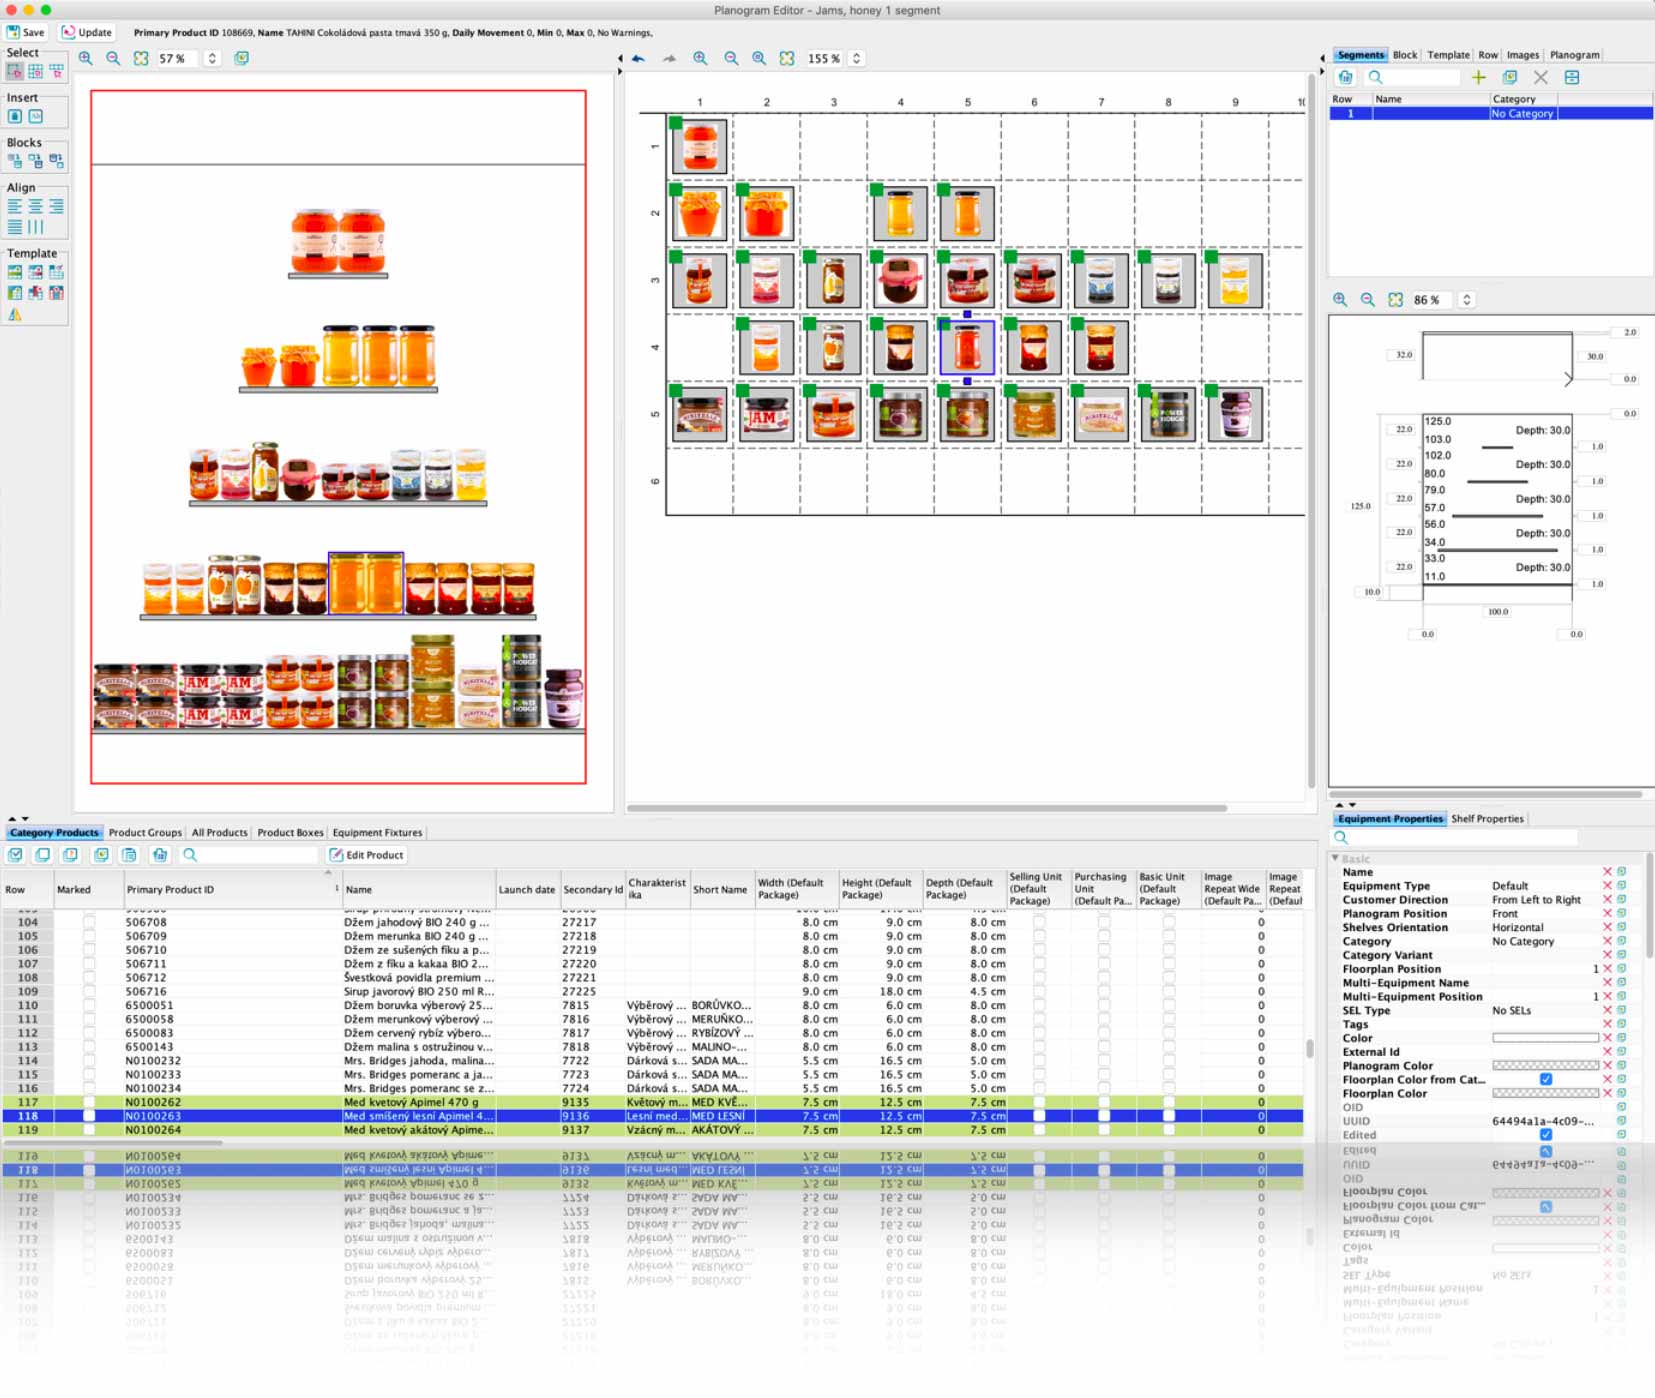Open the 57% zoom level stepper

point(212,59)
